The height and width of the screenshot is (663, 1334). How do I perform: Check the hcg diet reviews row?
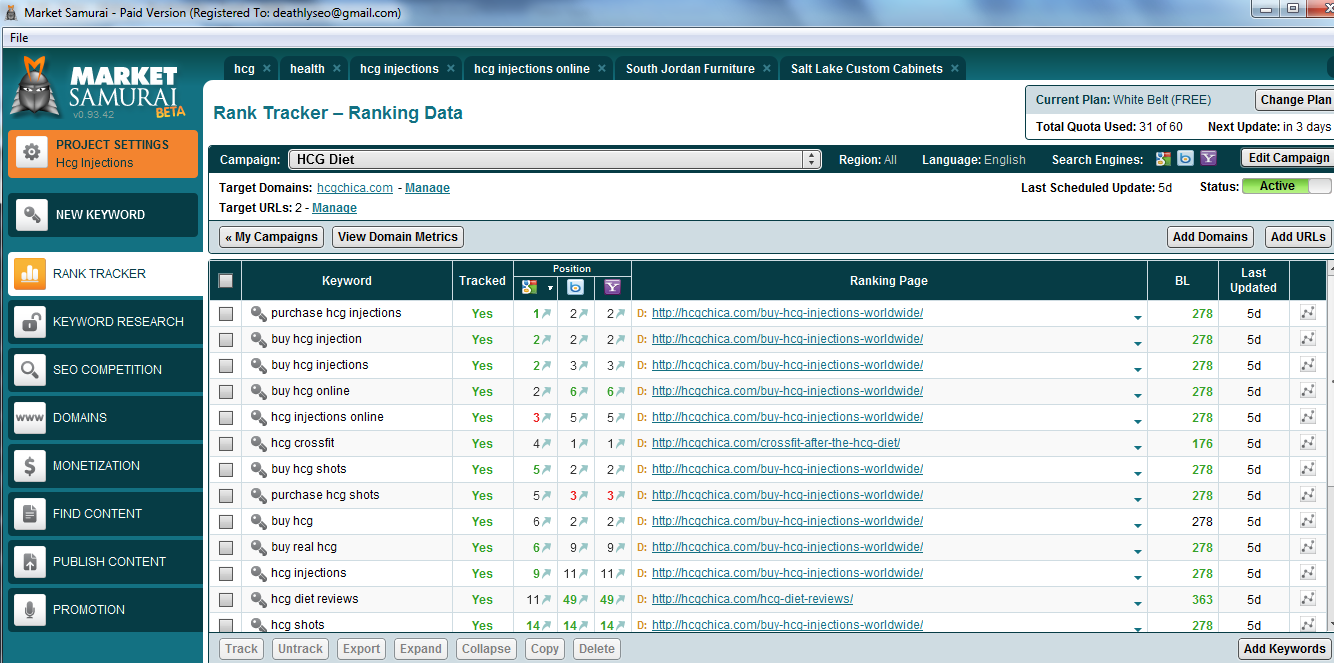click(x=226, y=600)
